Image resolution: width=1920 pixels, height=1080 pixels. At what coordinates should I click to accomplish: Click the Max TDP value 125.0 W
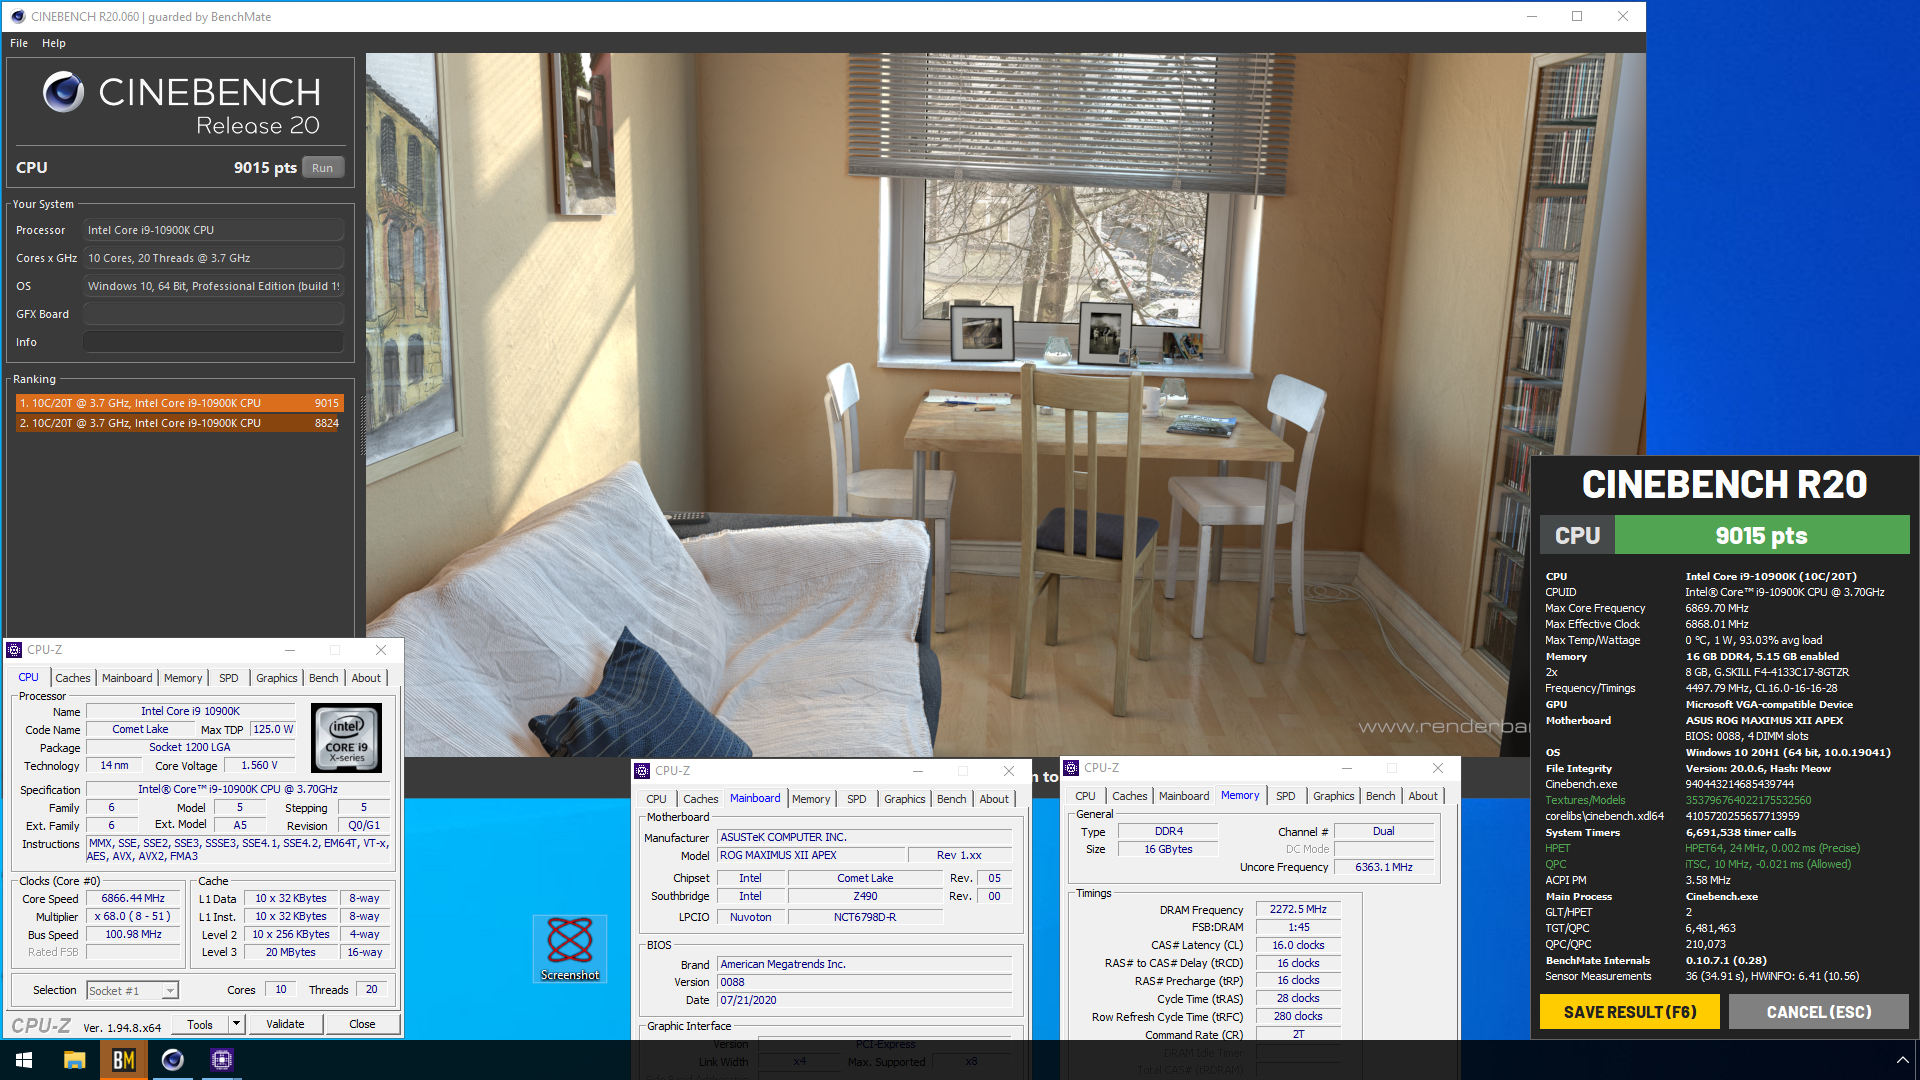[273, 730]
